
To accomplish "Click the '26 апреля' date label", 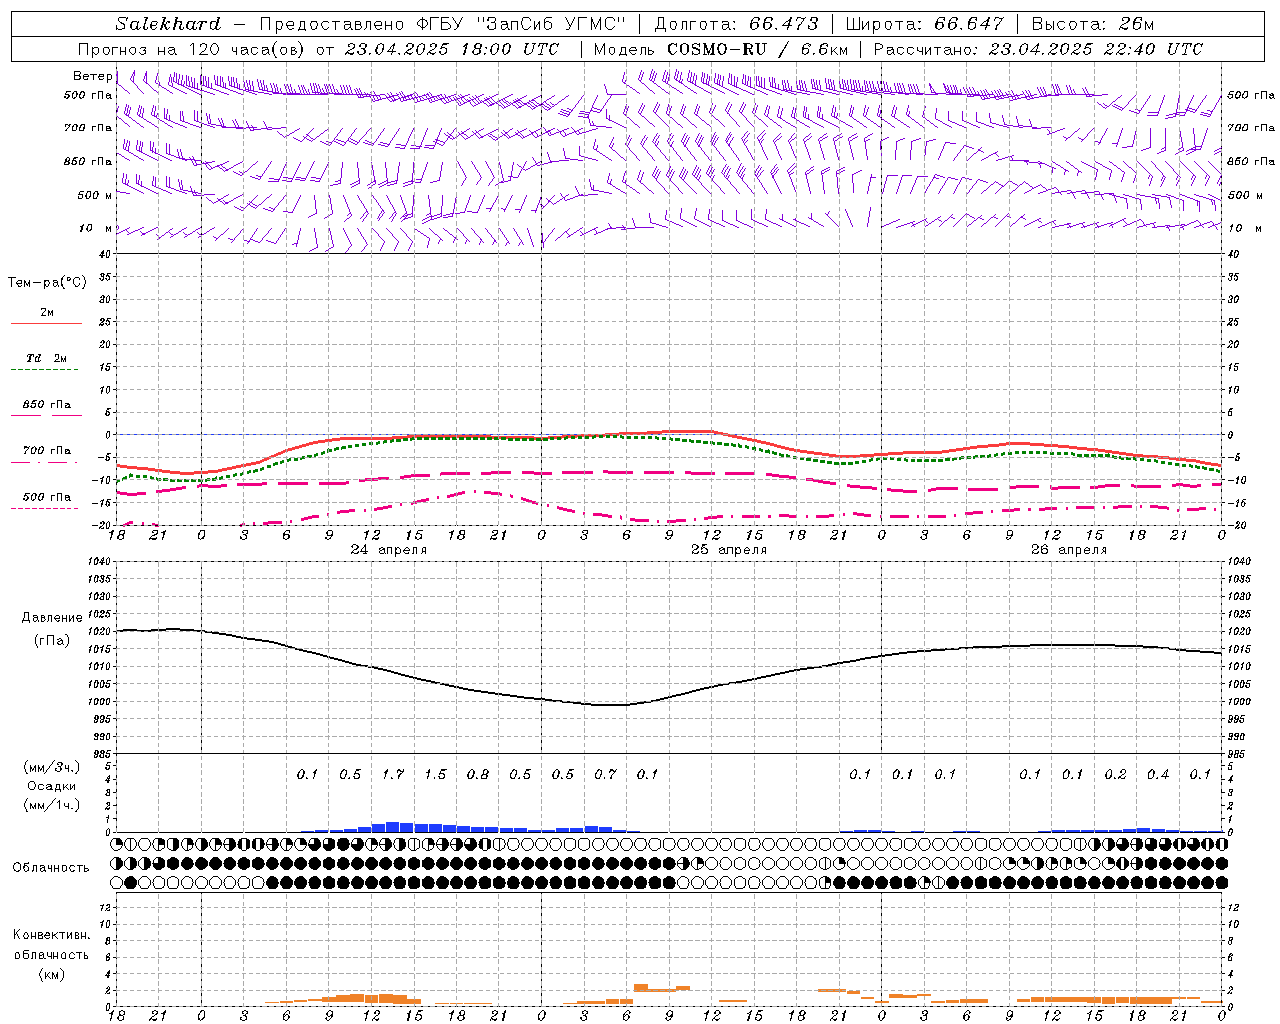I will [1069, 550].
